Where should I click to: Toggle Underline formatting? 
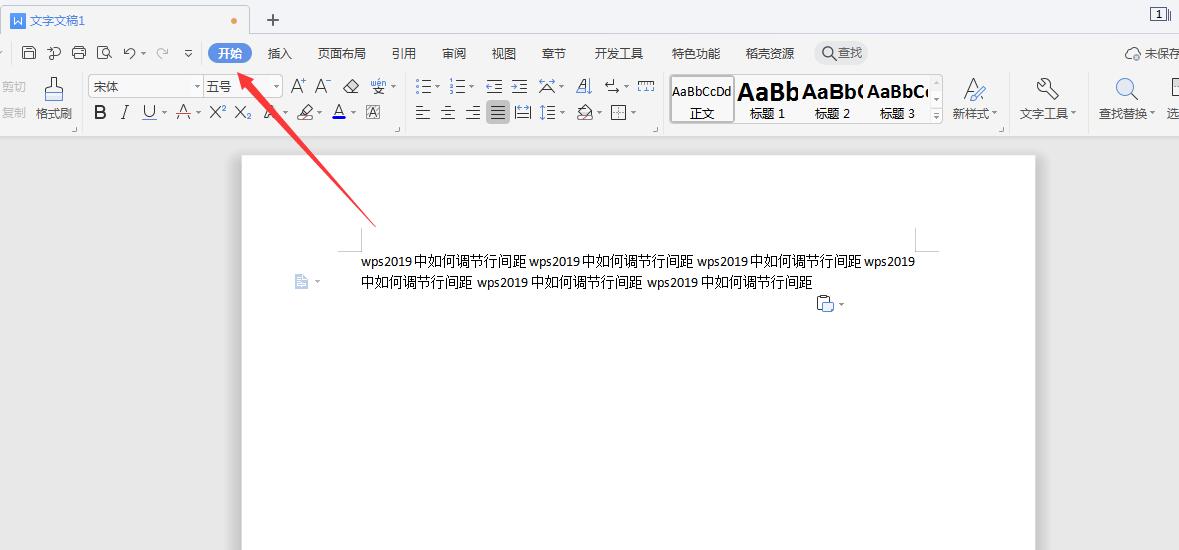coord(149,113)
